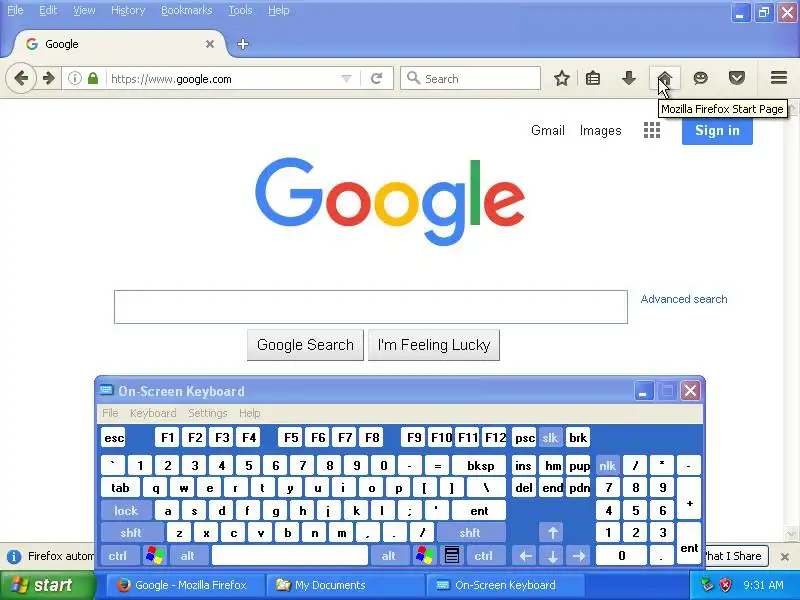
Task: Toggle the right shft key
Action: point(470,533)
